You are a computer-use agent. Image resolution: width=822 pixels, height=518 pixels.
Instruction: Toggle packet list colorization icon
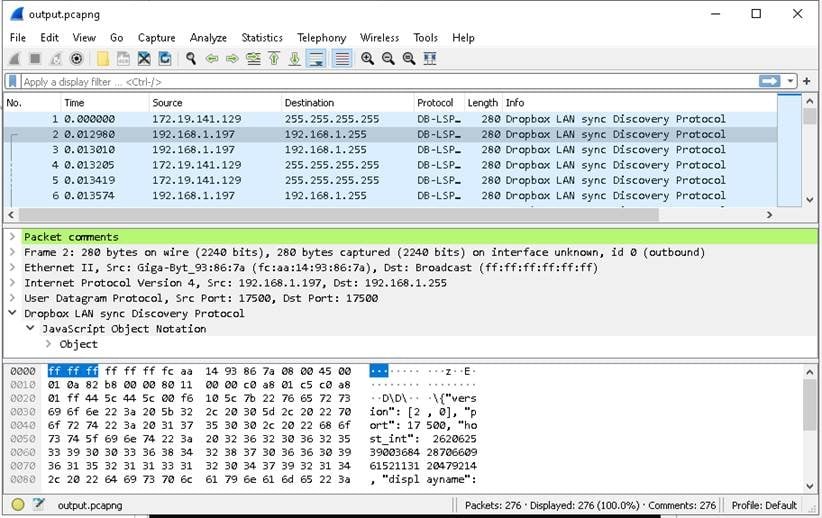342,59
